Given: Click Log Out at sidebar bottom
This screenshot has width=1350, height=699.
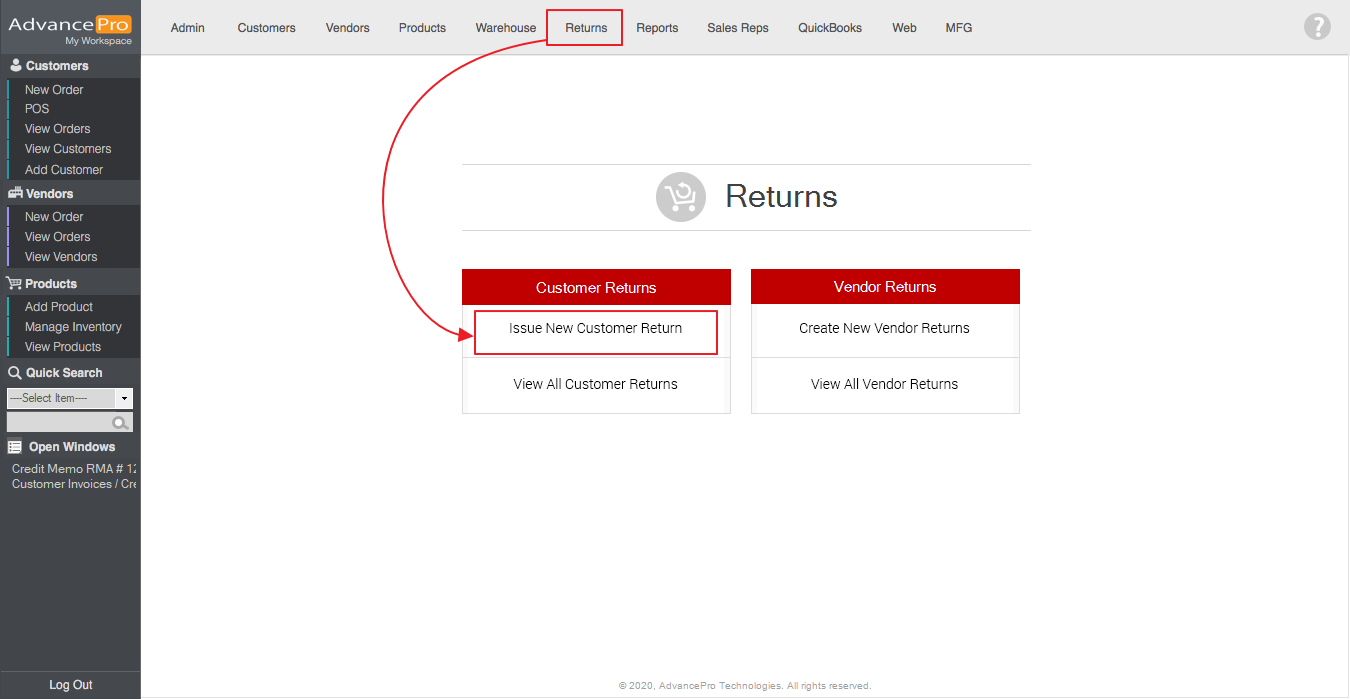Looking at the screenshot, I should click(x=70, y=685).
